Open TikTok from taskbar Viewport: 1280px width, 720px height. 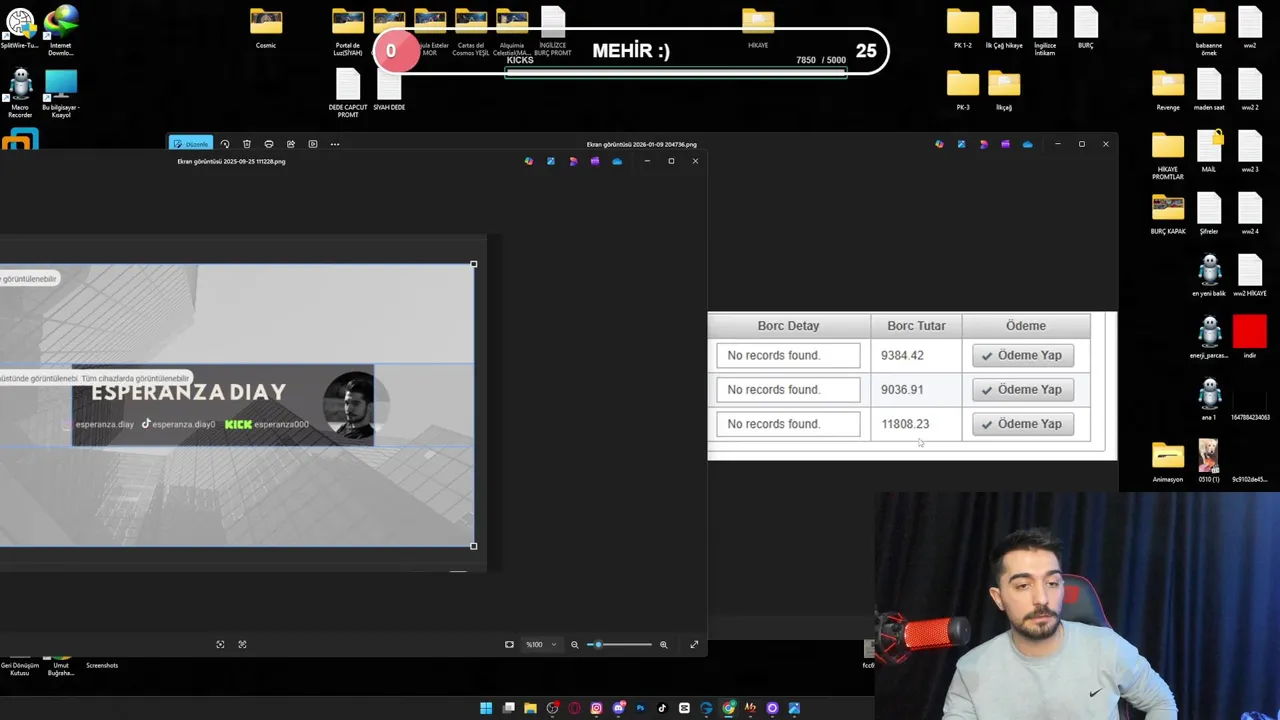tap(662, 708)
